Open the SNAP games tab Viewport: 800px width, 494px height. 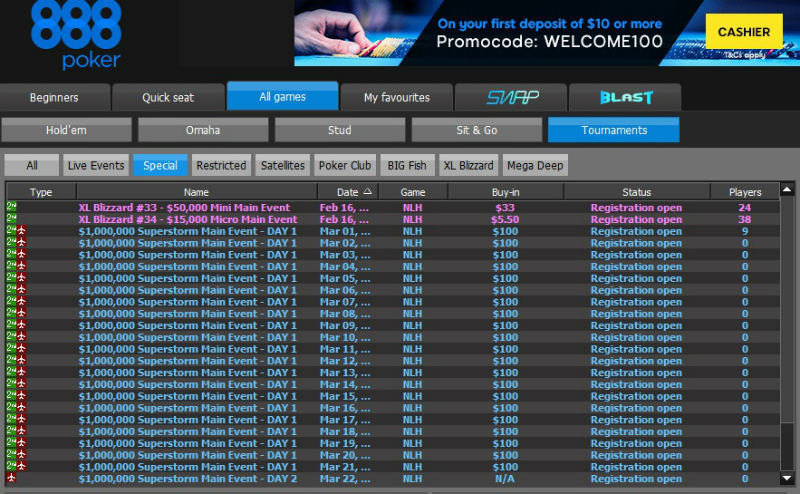[512, 97]
